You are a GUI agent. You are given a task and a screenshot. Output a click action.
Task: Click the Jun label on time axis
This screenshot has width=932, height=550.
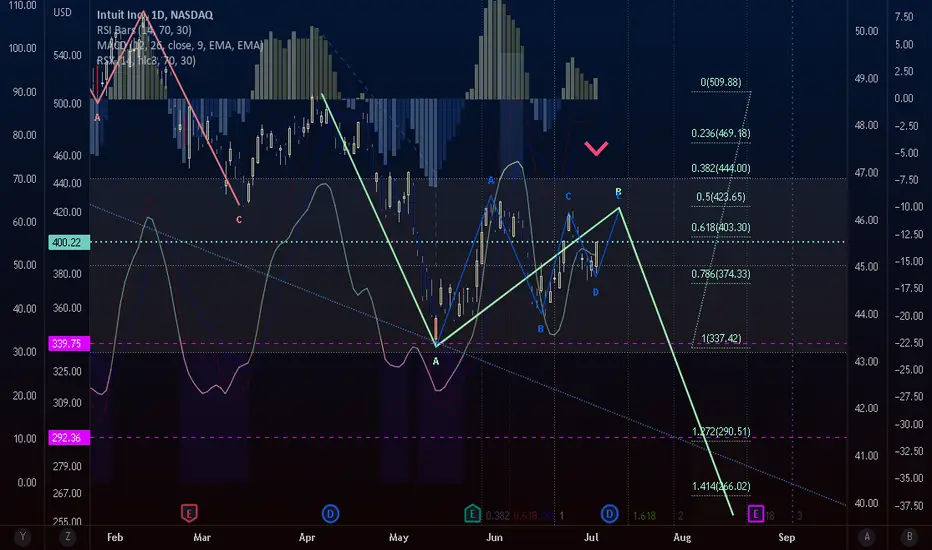pos(495,537)
